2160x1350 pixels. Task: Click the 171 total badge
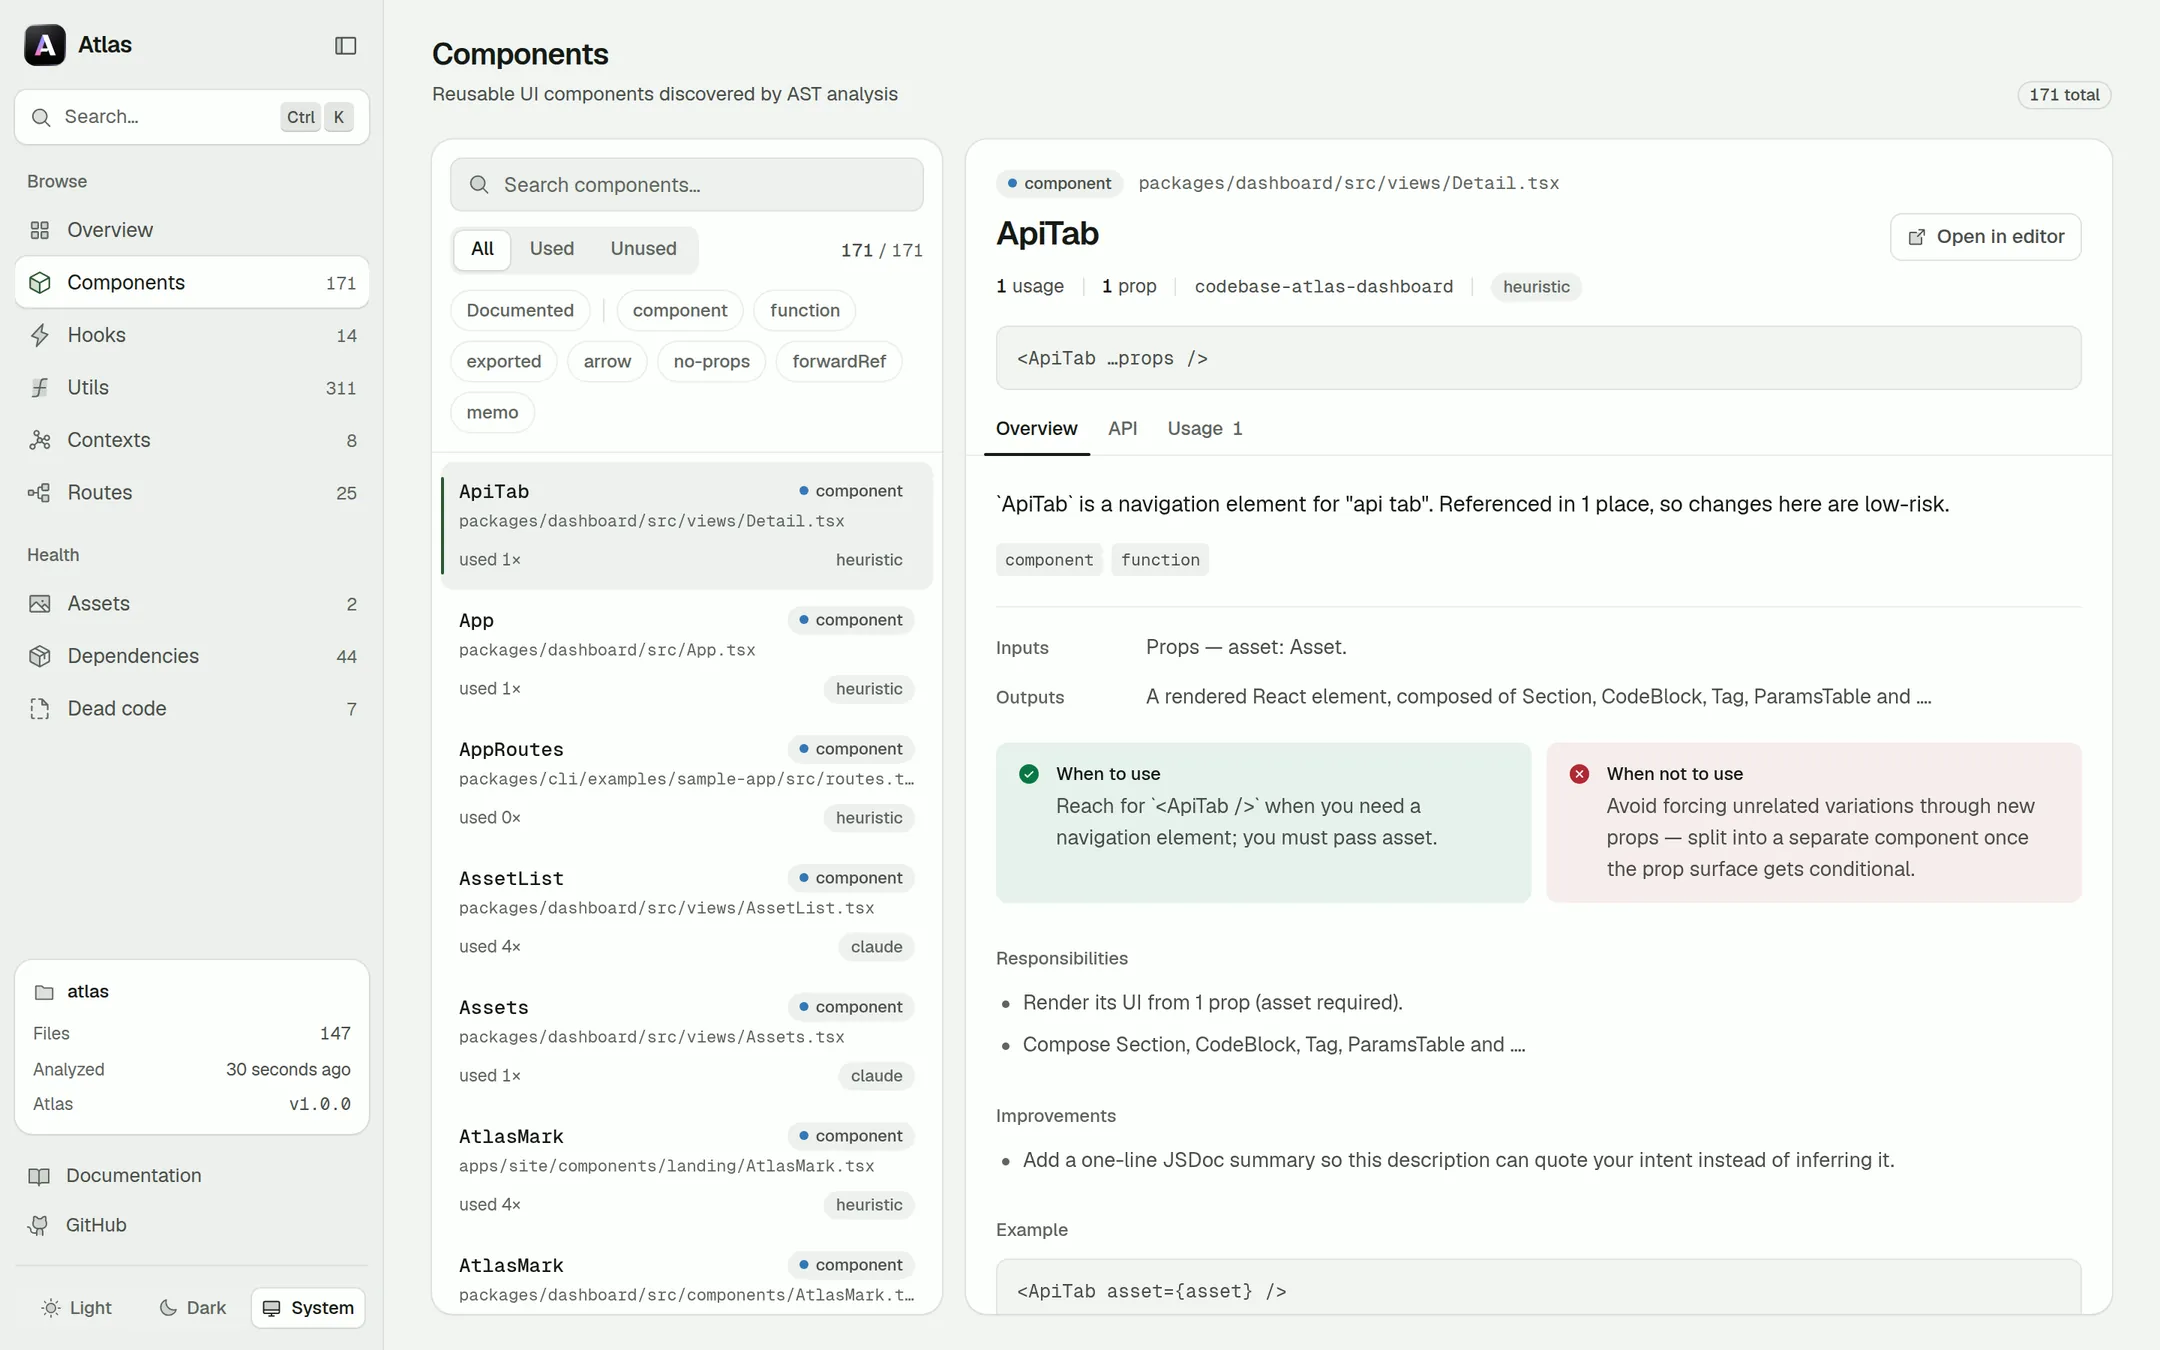click(2064, 95)
